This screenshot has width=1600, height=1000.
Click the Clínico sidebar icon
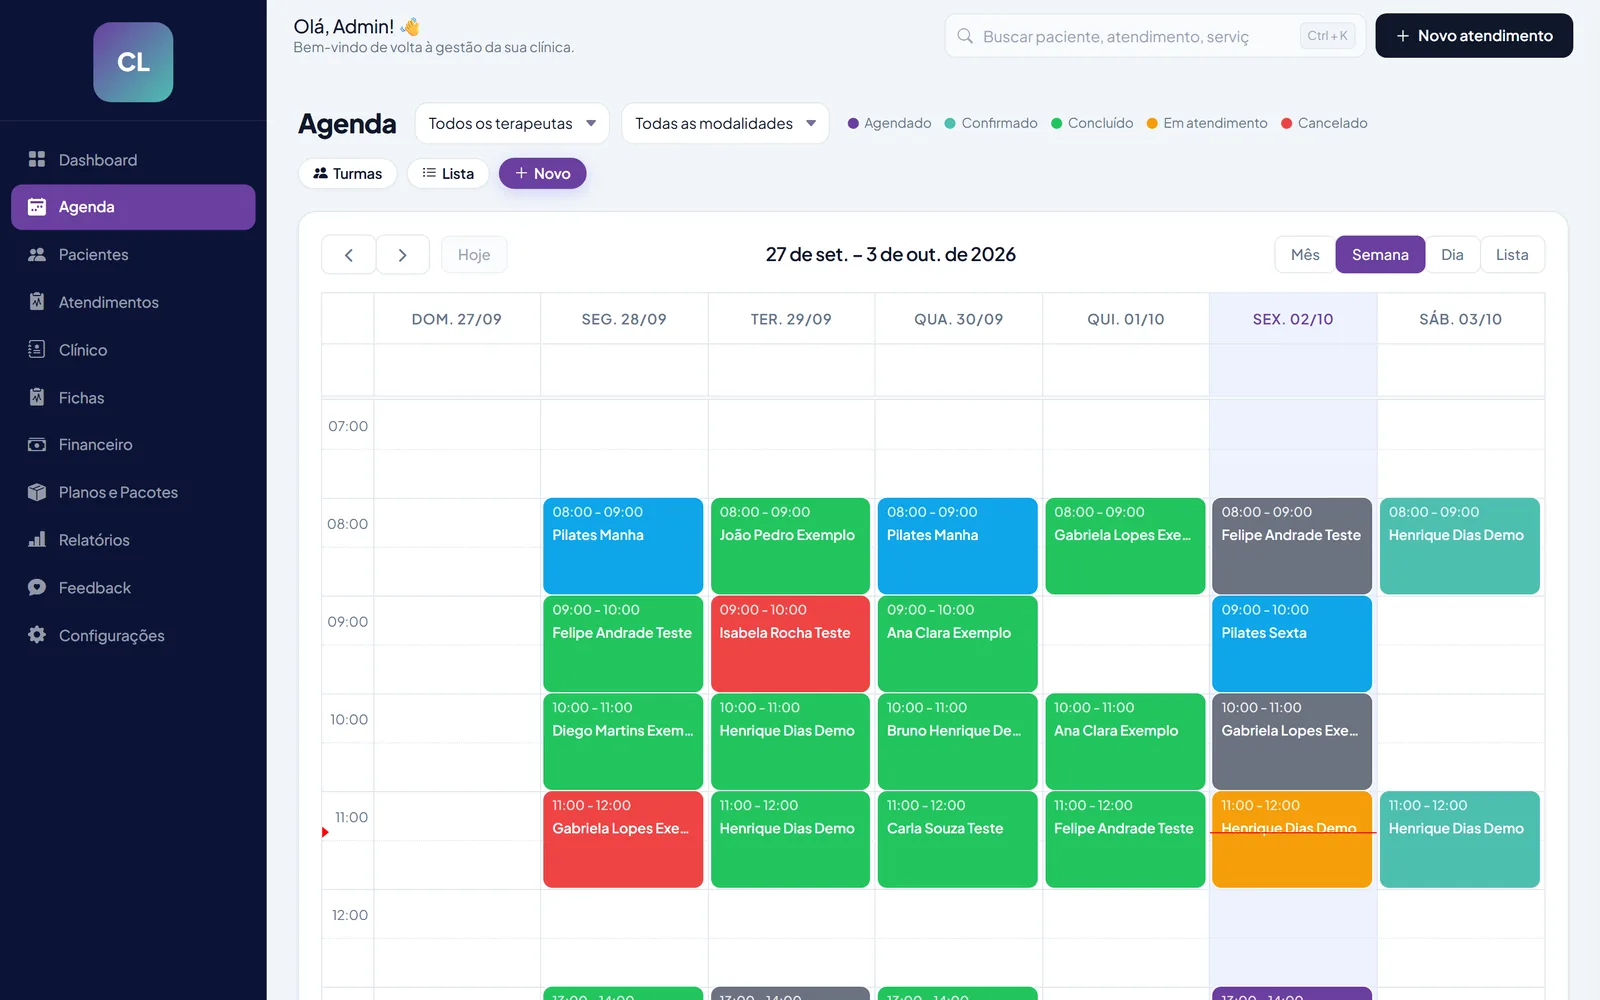[x=37, y=349]
